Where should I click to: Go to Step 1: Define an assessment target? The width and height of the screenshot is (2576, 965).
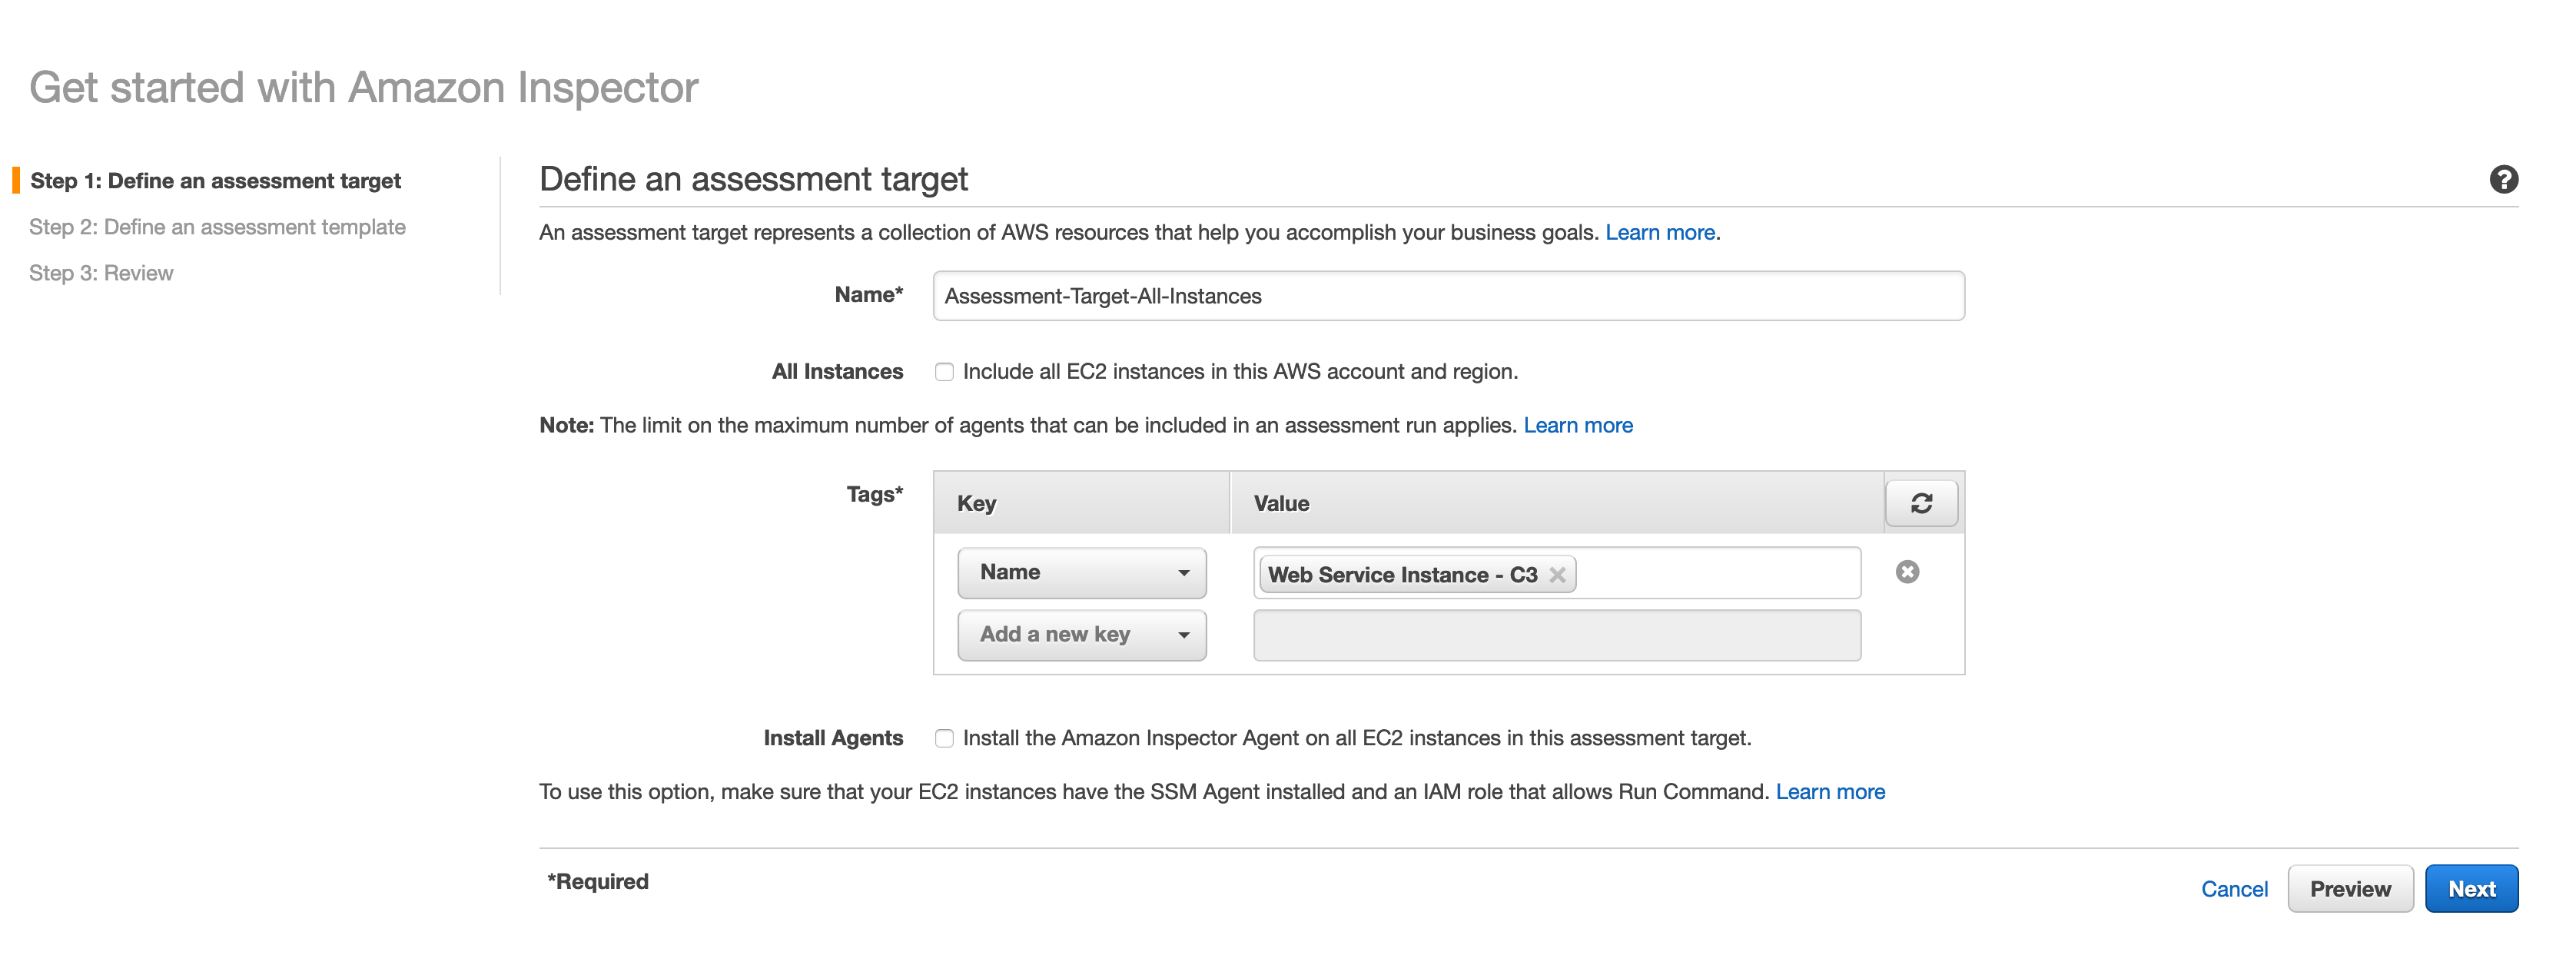[x=215, y=181]
